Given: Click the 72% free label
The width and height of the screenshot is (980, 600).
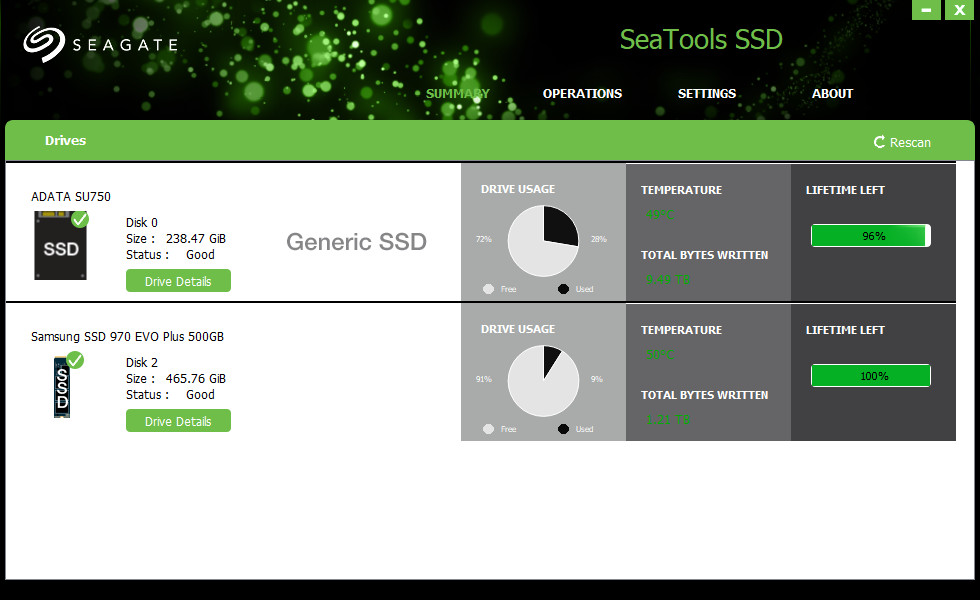Looking at the screenshot, I should tap(484, 239).
